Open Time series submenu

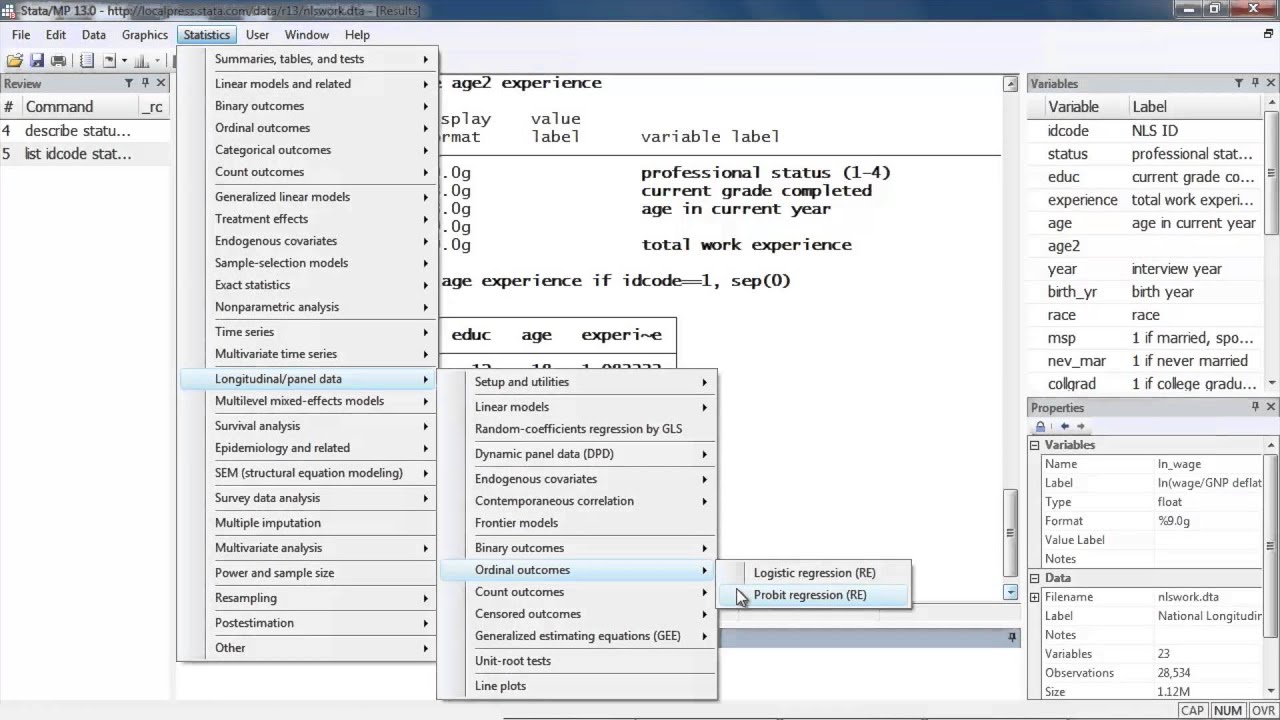[307, 332]
